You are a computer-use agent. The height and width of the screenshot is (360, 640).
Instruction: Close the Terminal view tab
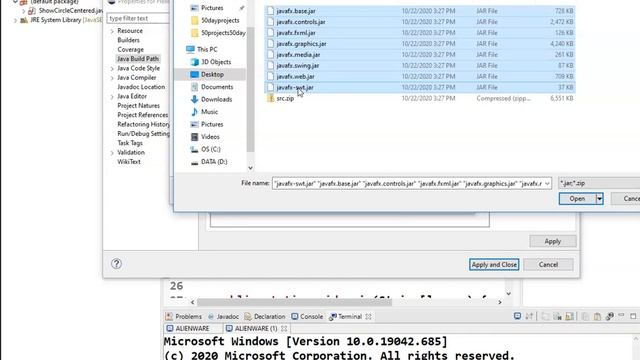coord(369,317)
